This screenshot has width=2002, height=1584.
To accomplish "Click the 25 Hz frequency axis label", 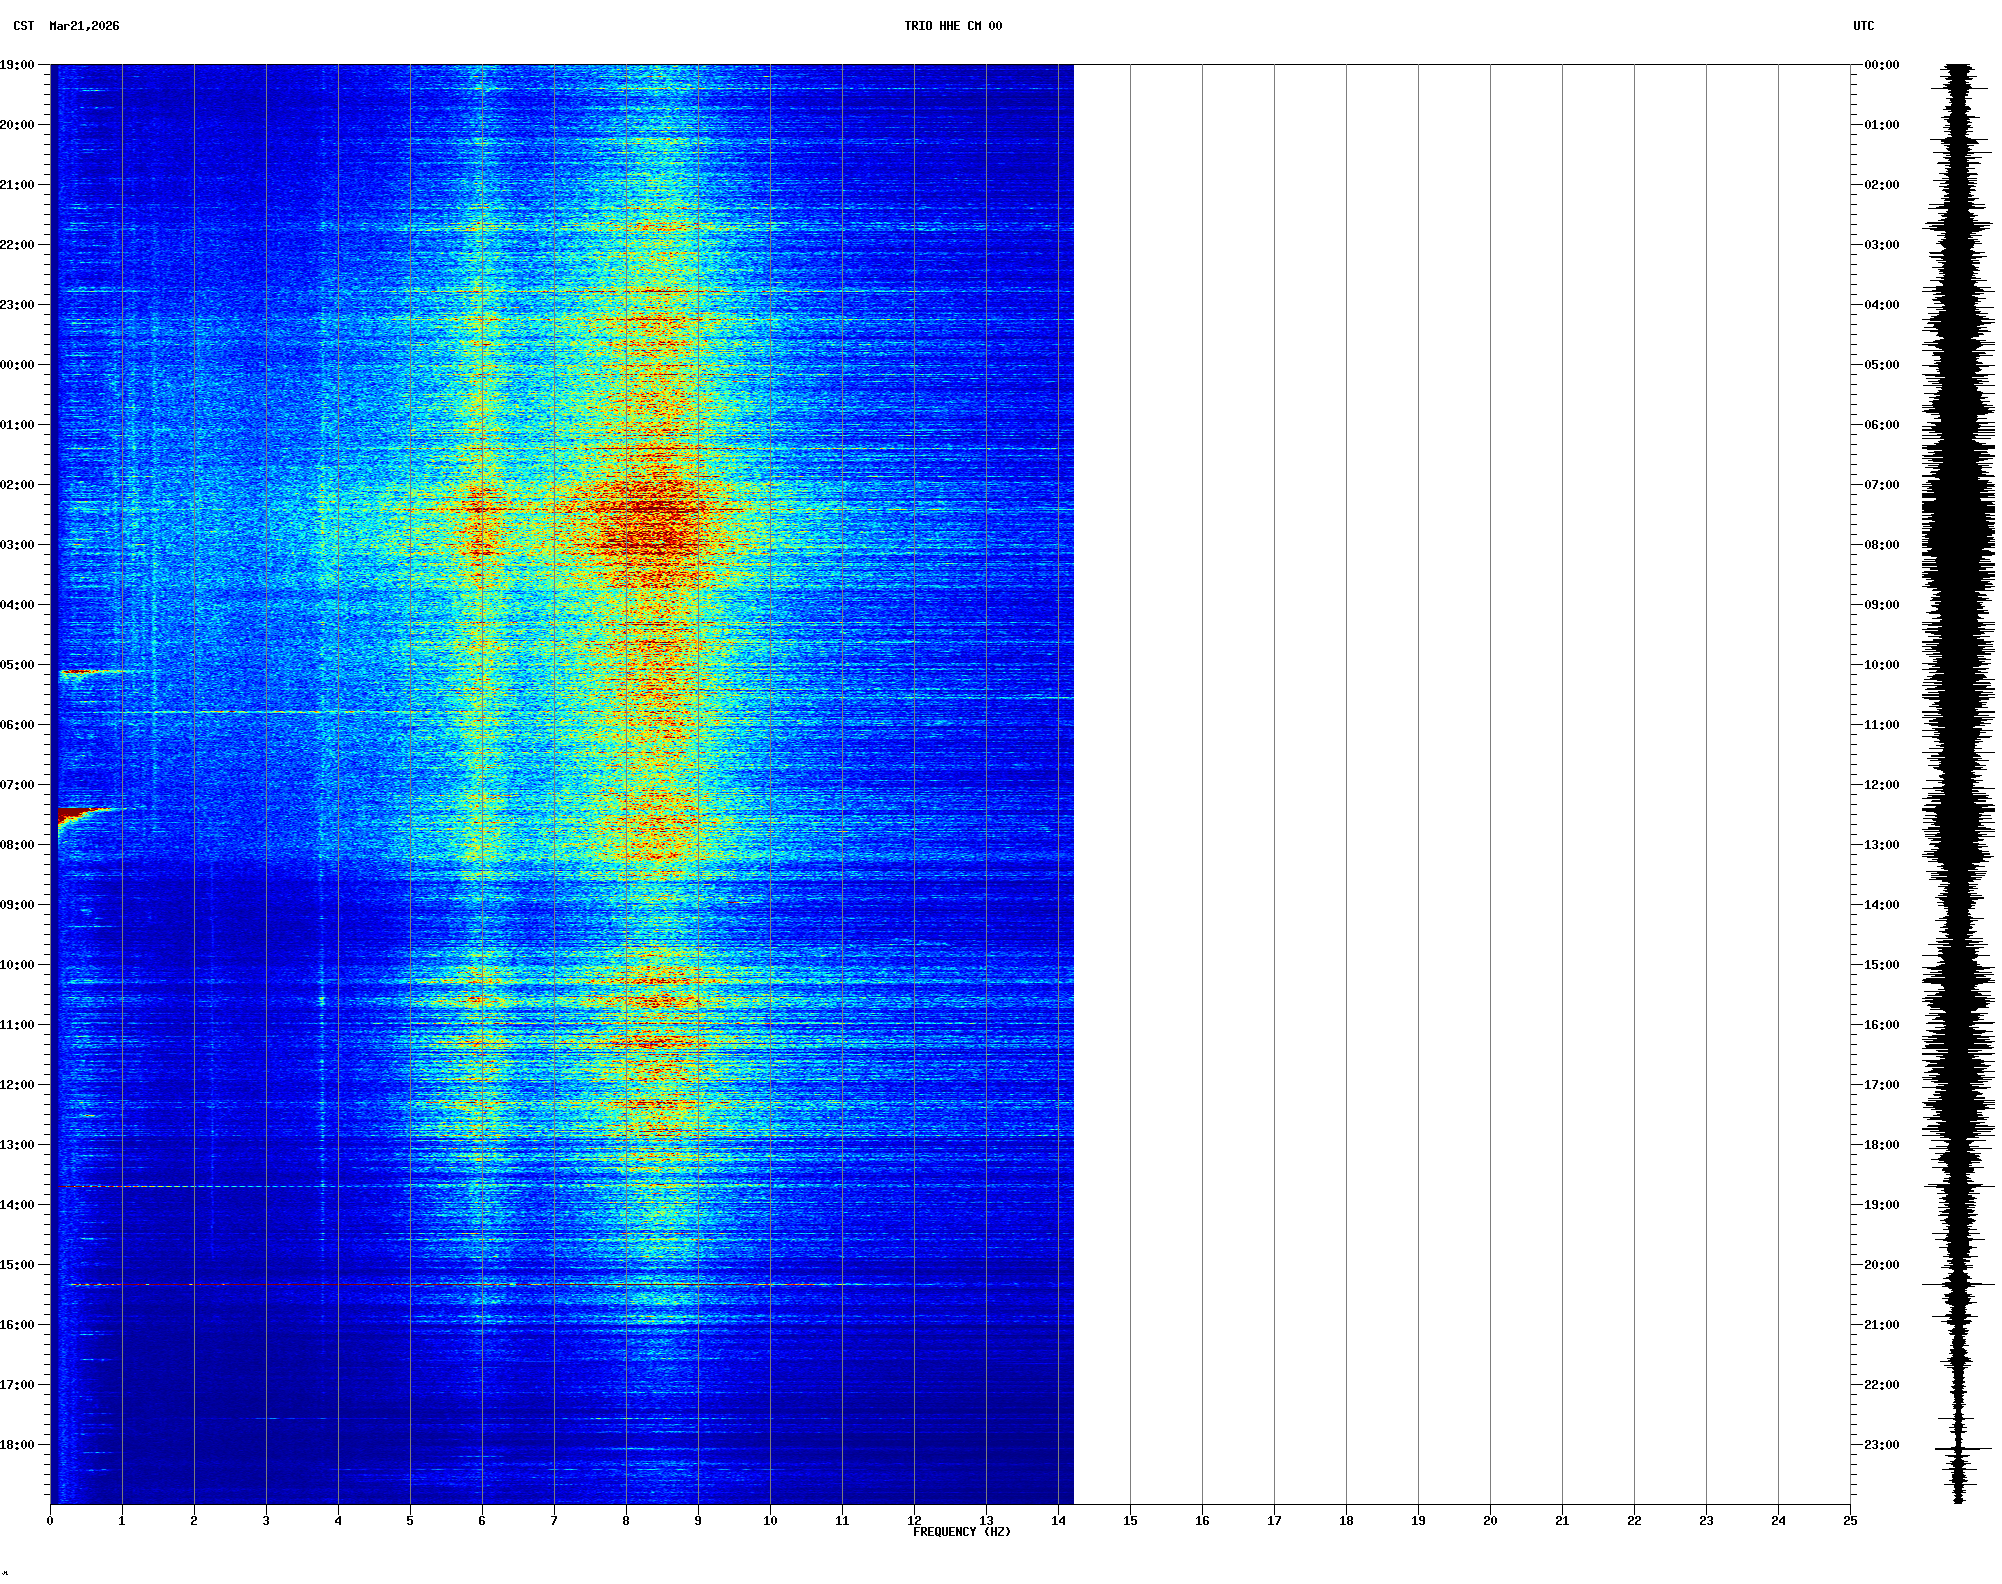I will tap(1850, 1521).
